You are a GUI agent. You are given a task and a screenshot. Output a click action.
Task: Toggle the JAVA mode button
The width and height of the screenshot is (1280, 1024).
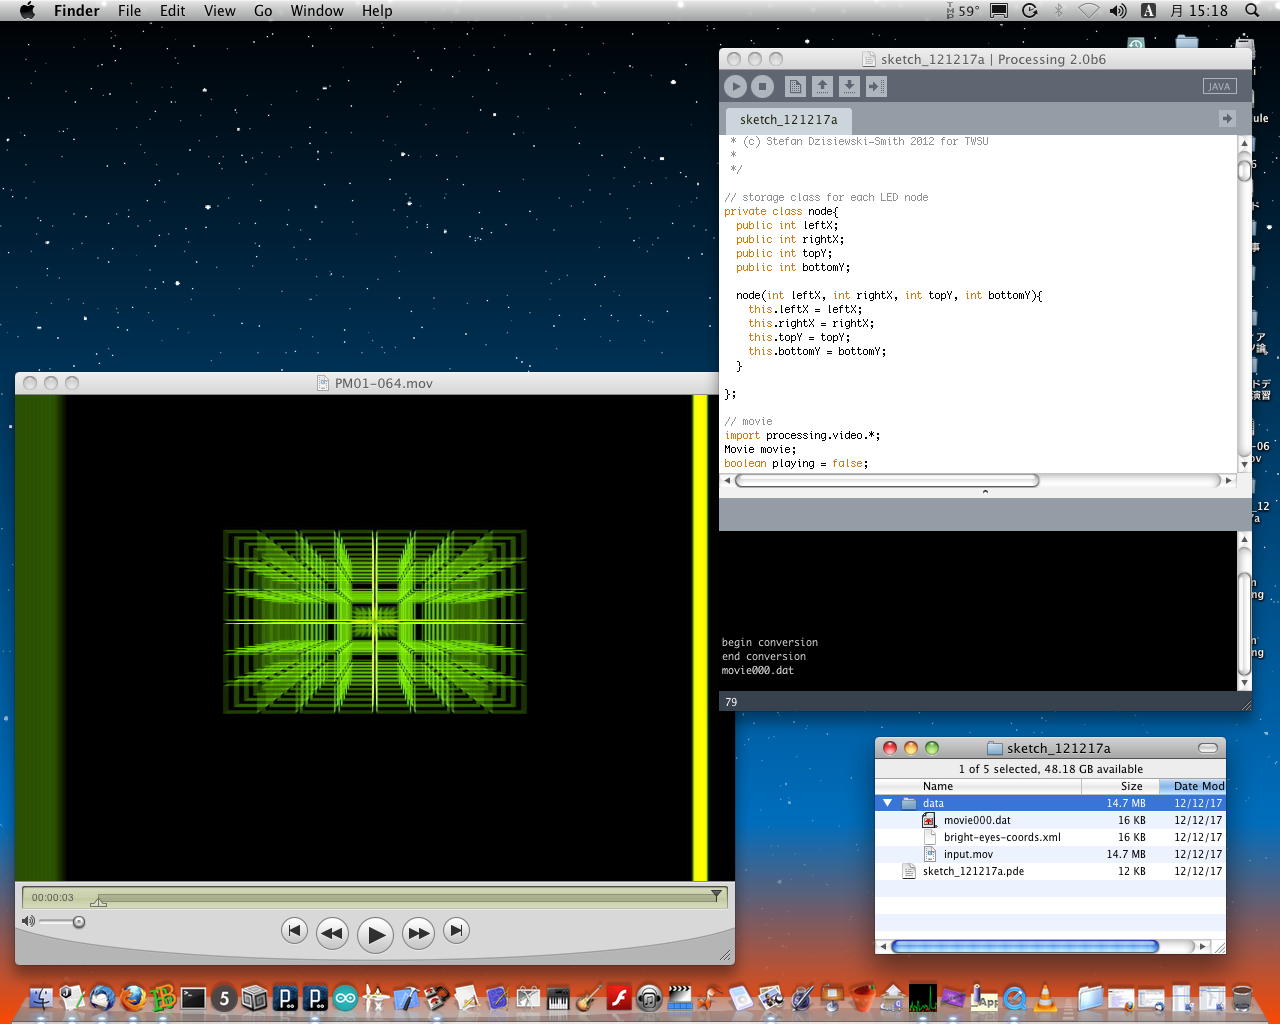[1219, 87]
